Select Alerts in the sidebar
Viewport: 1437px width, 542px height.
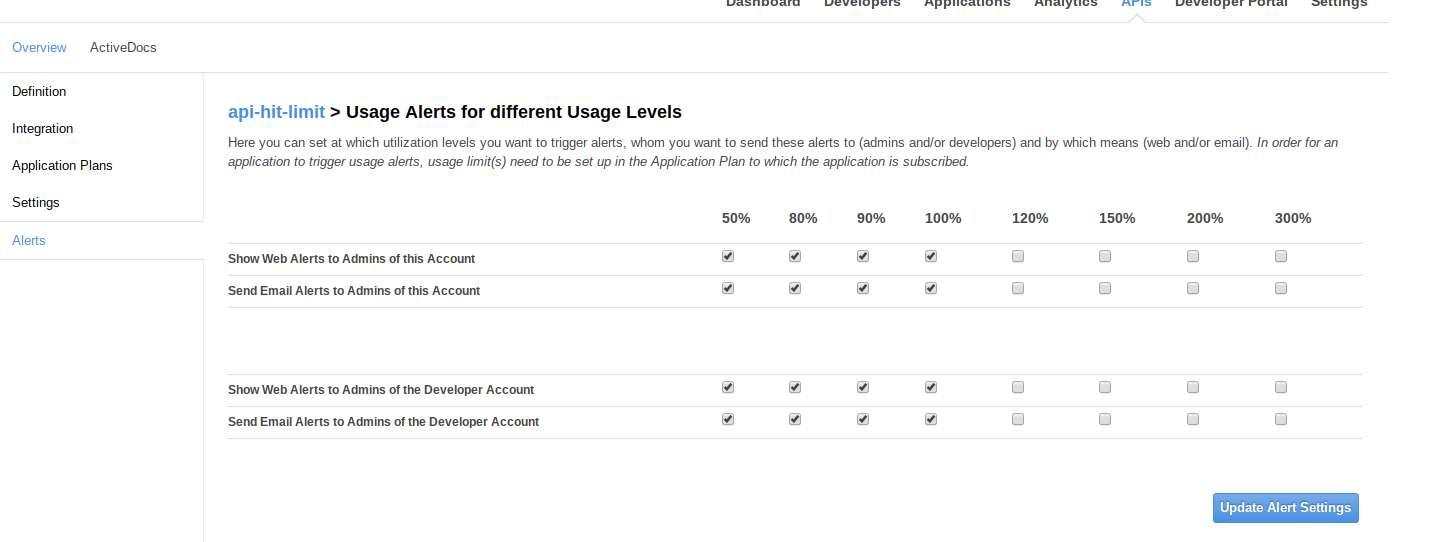click(29, 241)
